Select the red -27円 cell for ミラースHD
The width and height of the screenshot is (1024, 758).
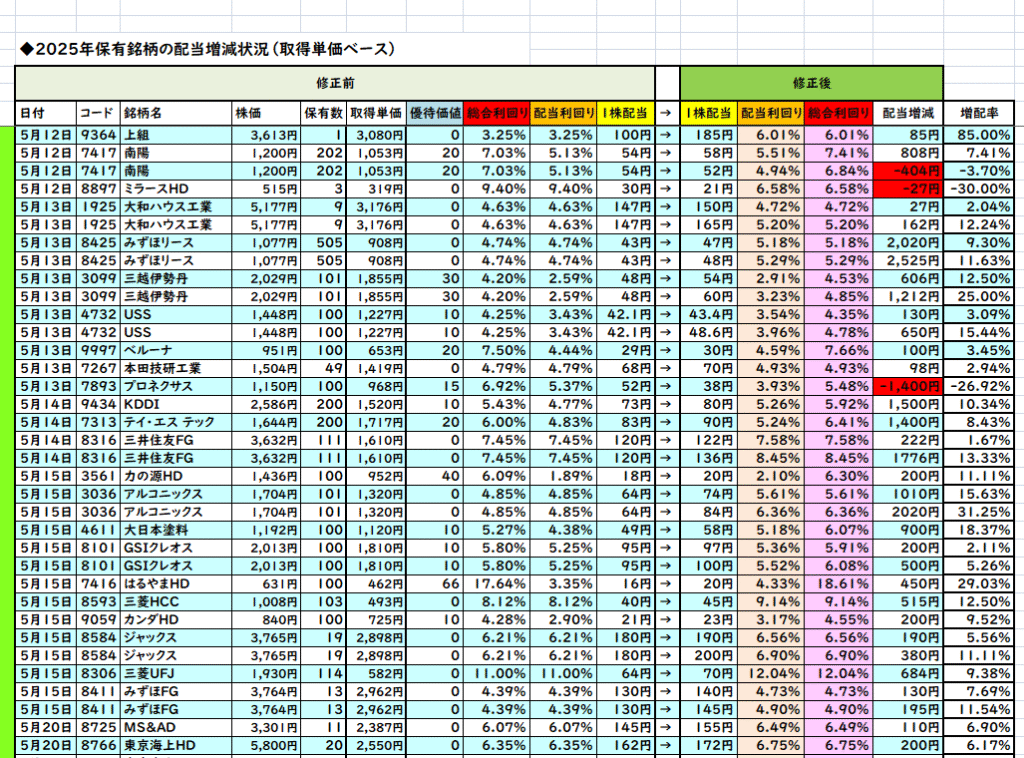pyautogui.click(x=908, y=189)
